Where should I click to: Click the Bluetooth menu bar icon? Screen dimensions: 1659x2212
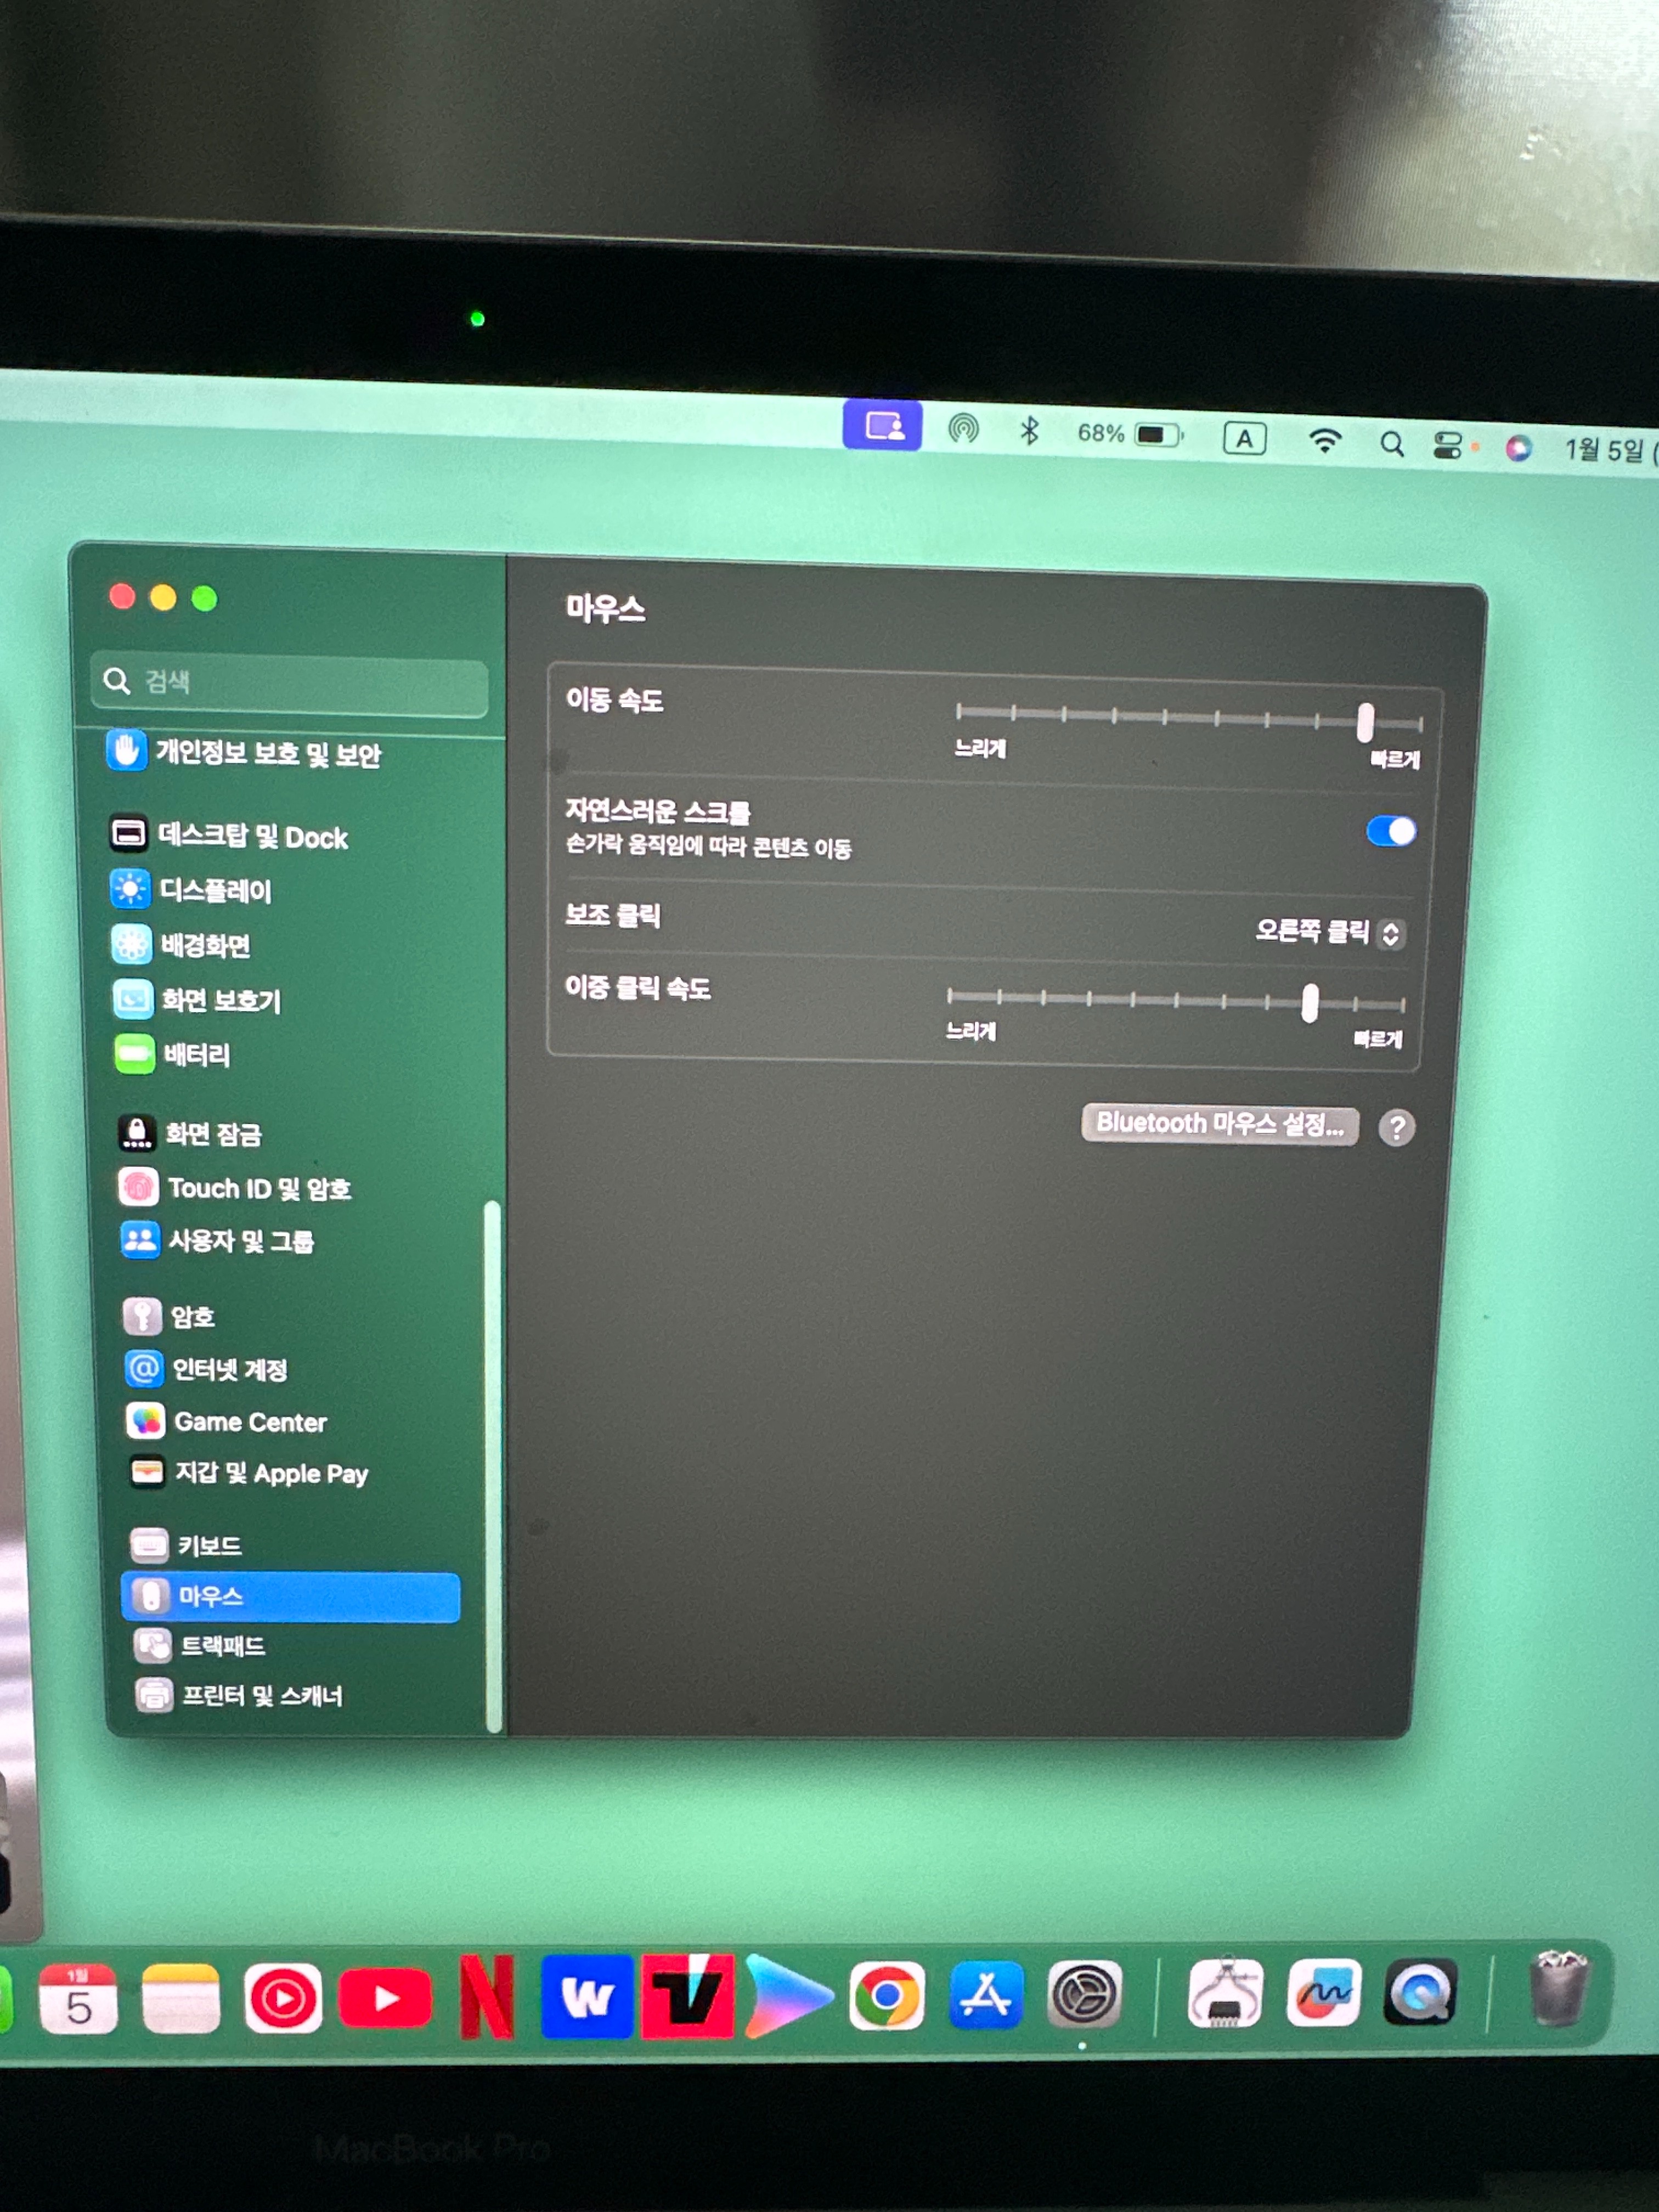coord(1029,431)
